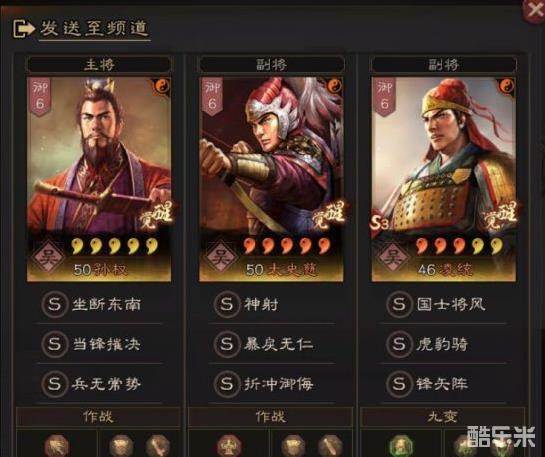The height and width of the screenshot is (457, 545).
Task: Select the 孙权 general card
Action: [99, 179]
